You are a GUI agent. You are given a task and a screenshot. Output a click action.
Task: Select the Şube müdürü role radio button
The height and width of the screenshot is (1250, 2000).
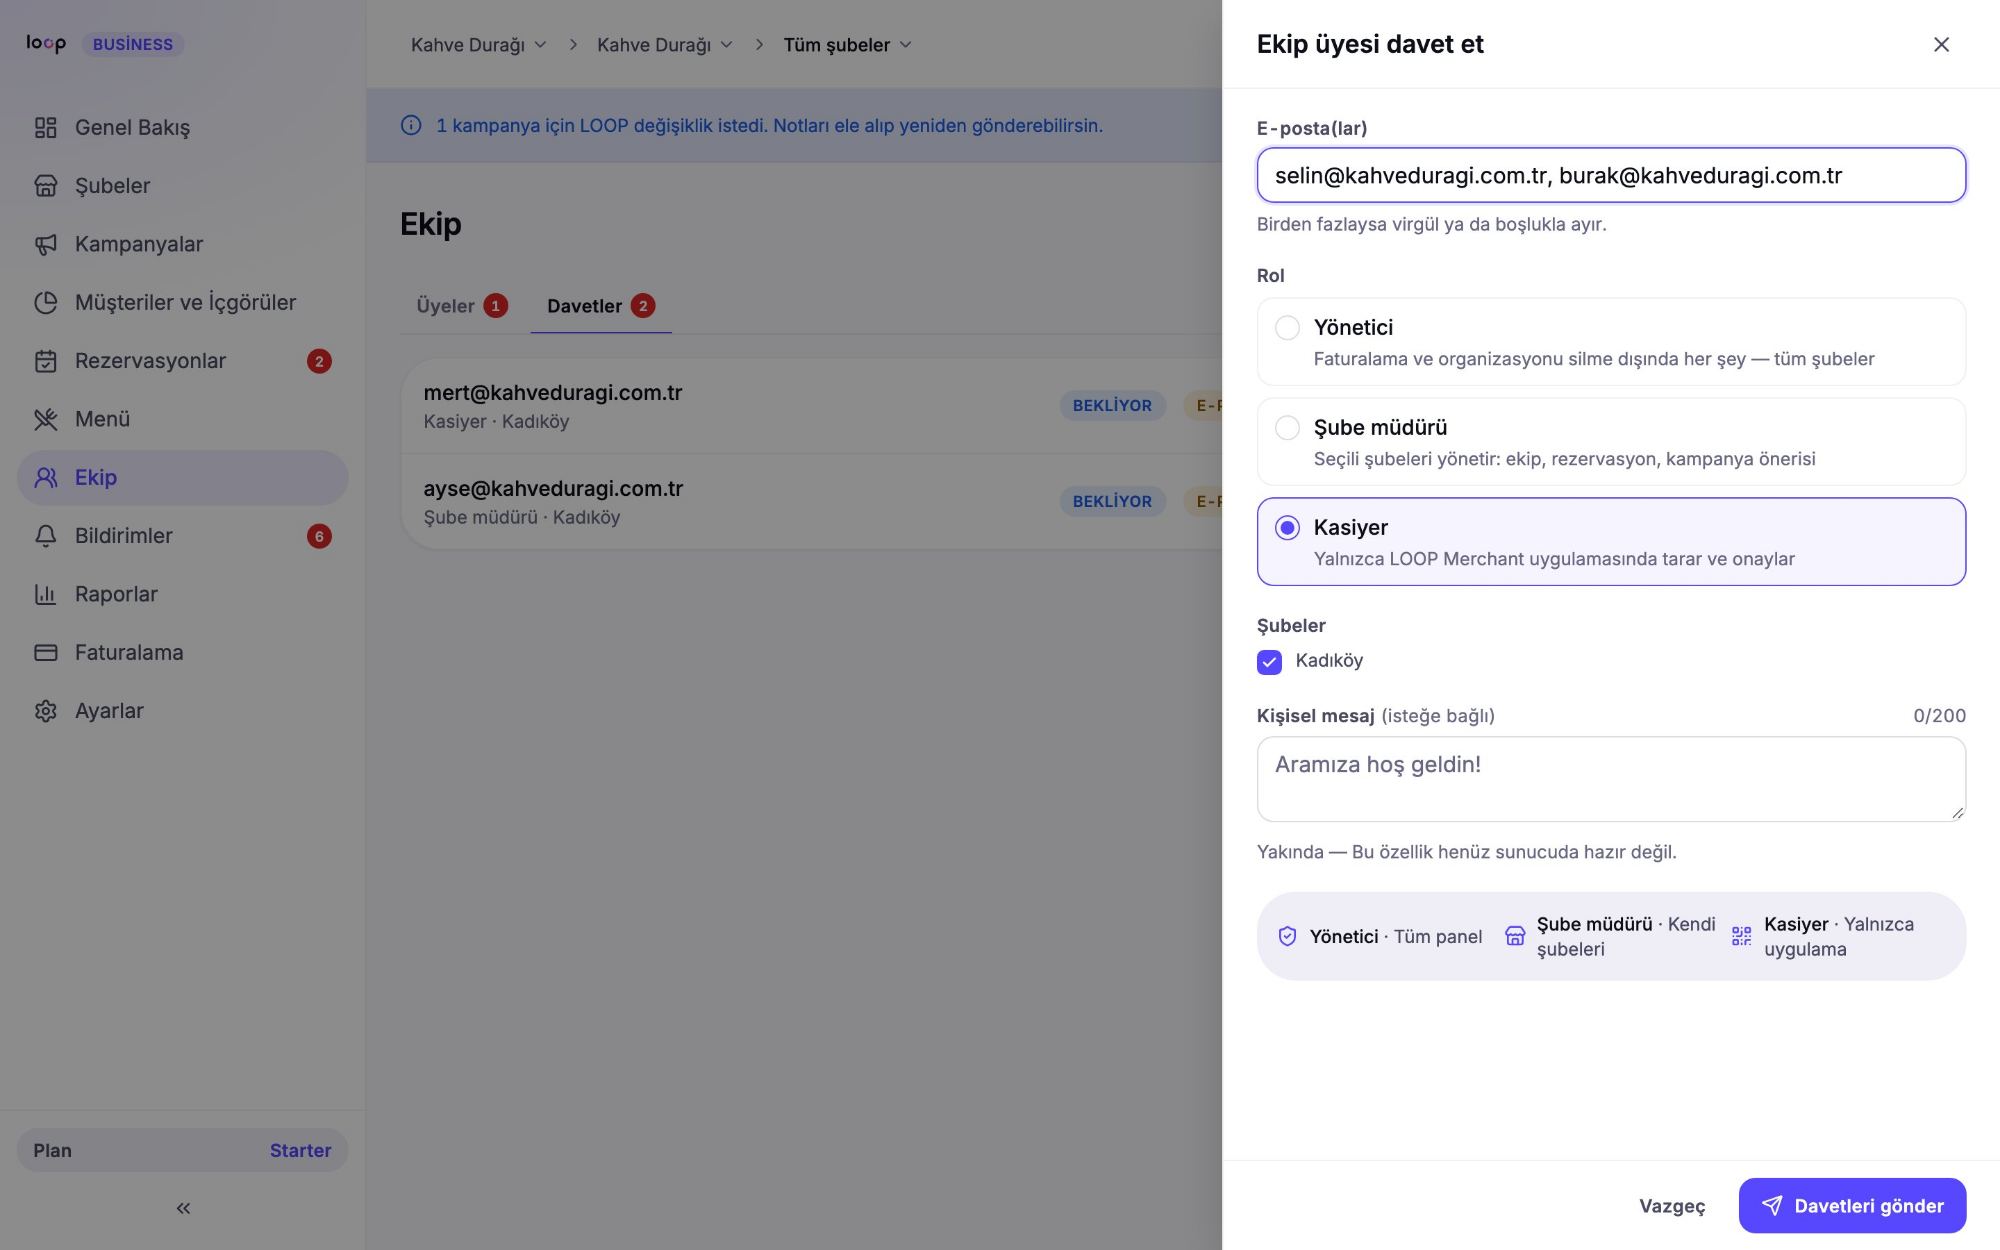click(1288, 428)
